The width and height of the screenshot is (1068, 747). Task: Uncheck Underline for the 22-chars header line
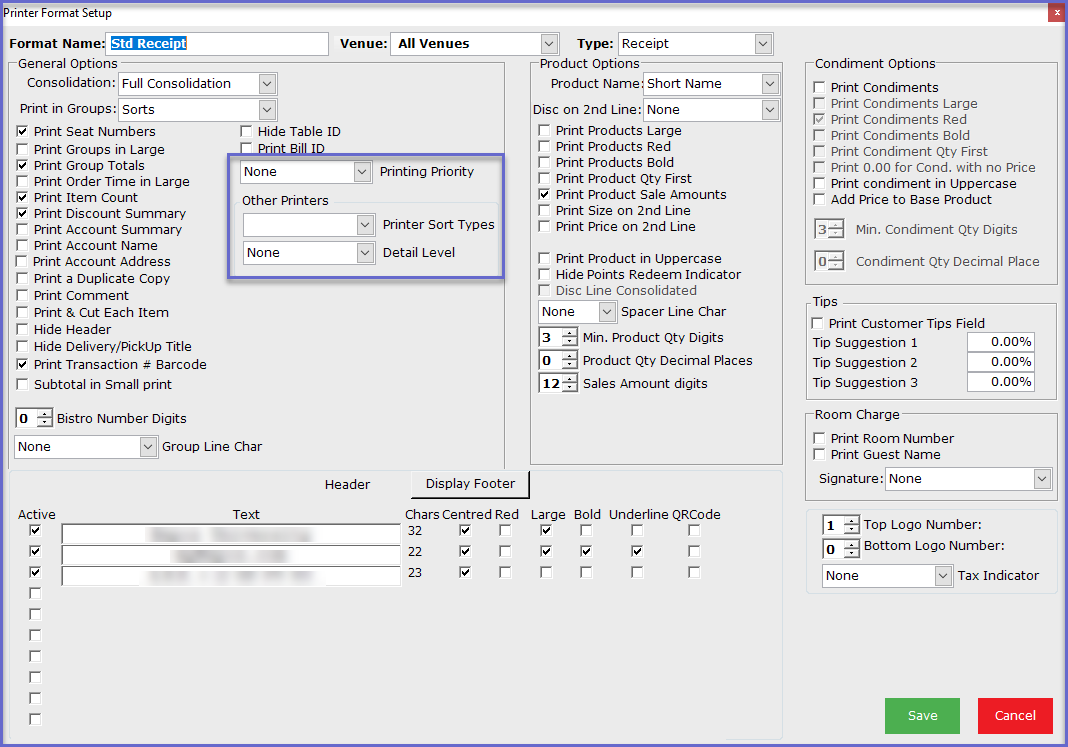[x=637, y=552]
